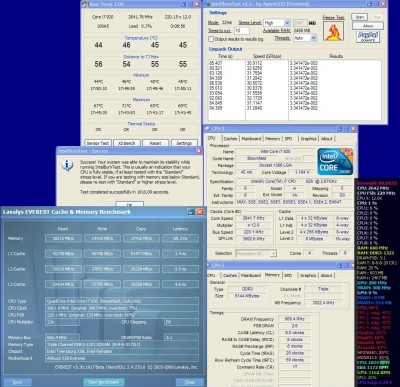Click Save in Everest benchmark window

(17, 382)
